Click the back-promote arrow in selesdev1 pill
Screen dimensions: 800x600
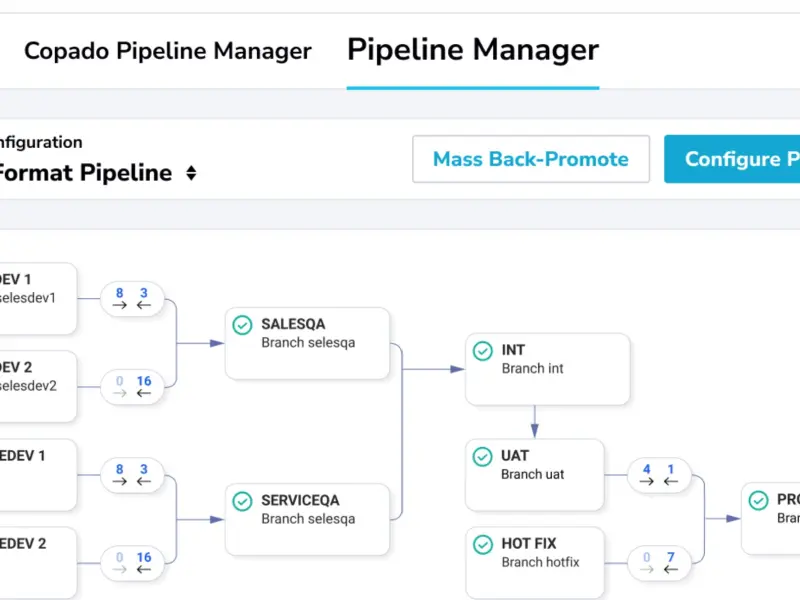click(144, 305)
